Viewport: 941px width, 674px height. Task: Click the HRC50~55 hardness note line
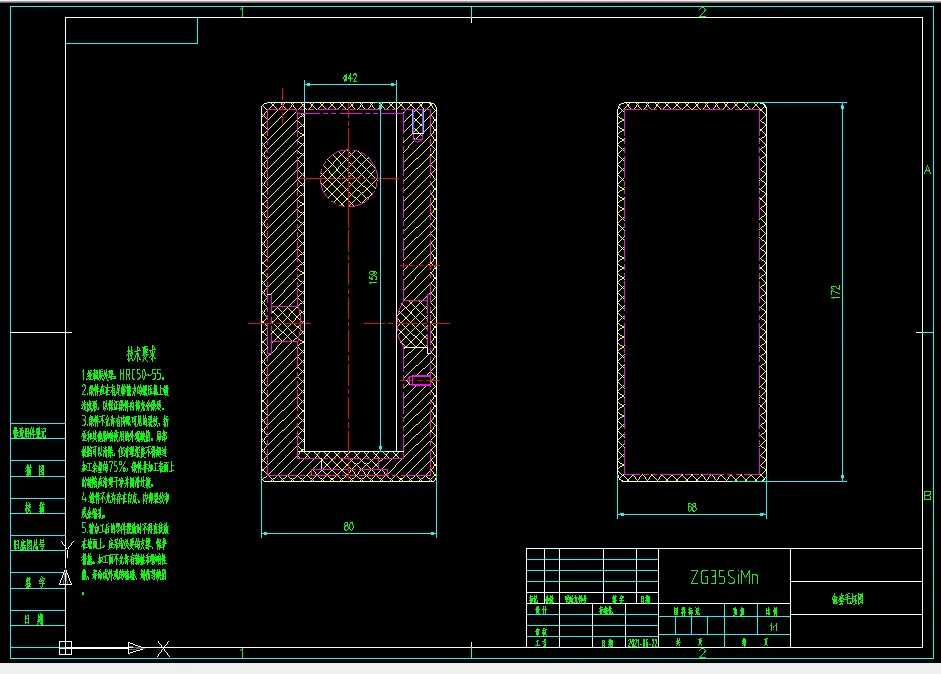click(123, 375)
